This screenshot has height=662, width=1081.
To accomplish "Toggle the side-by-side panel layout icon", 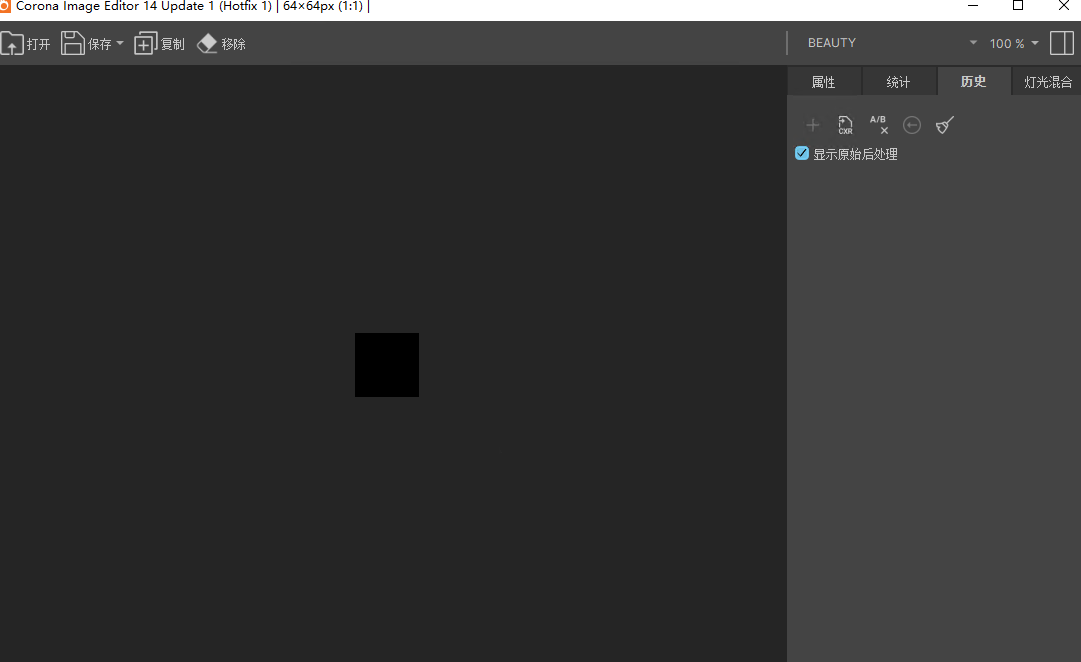I will [1062, 43].
